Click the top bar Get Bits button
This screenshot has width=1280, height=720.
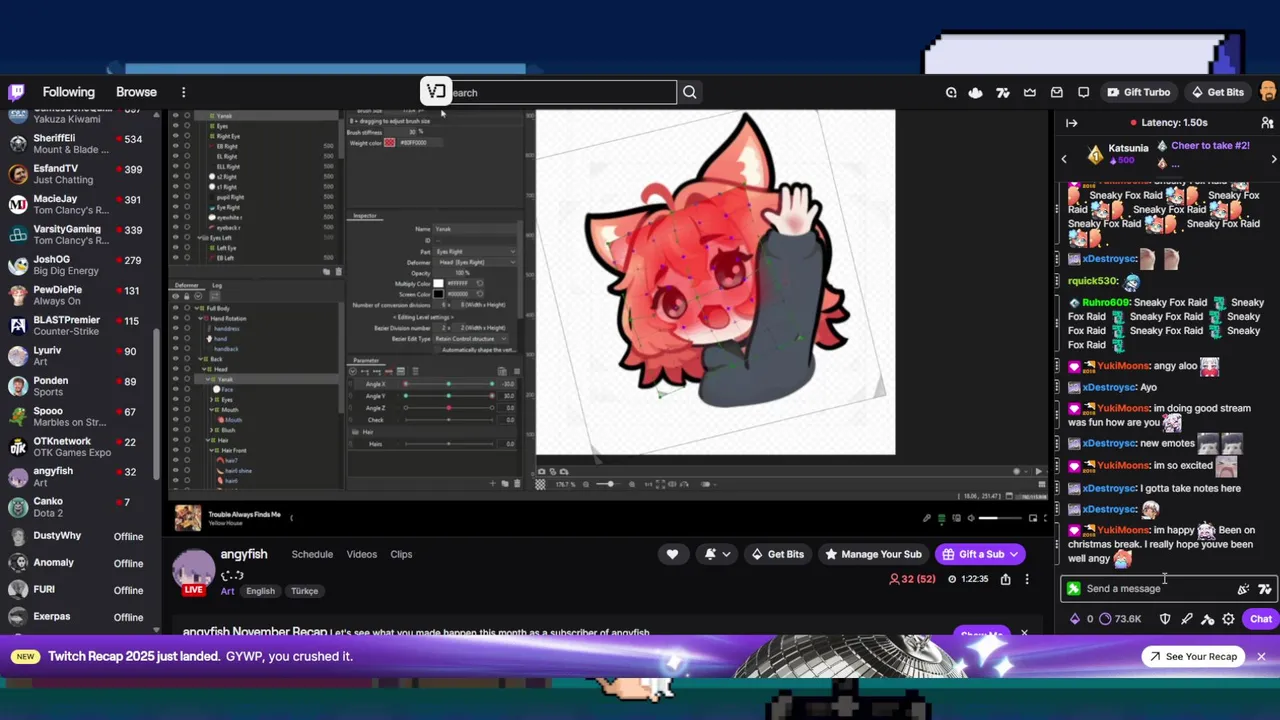(x=1217, y=92)
